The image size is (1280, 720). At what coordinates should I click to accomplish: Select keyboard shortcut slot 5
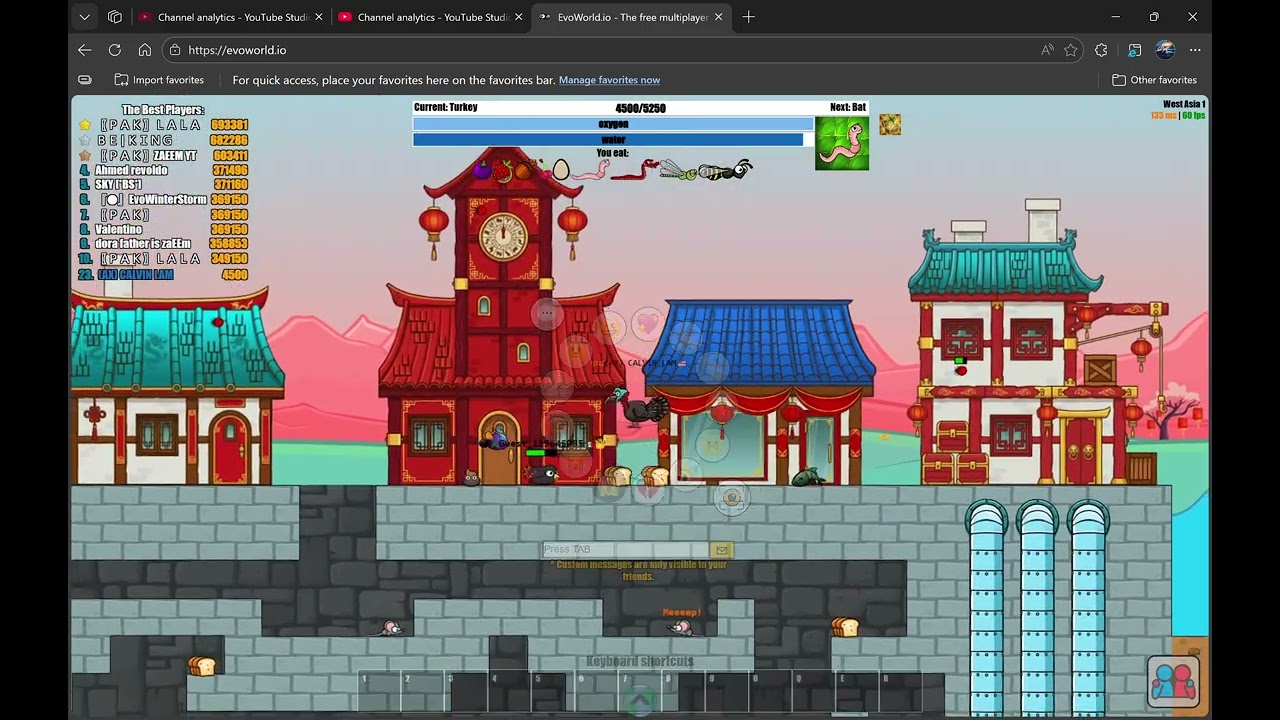(x=553, y=690)
